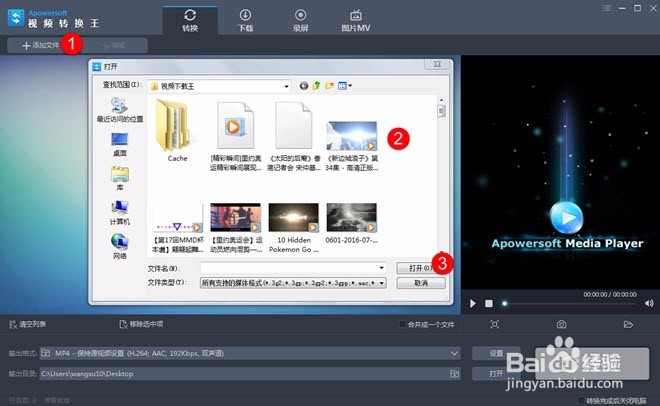Click the output format icon next to MP4
The image size is (660, 406).
pos(45,353)
